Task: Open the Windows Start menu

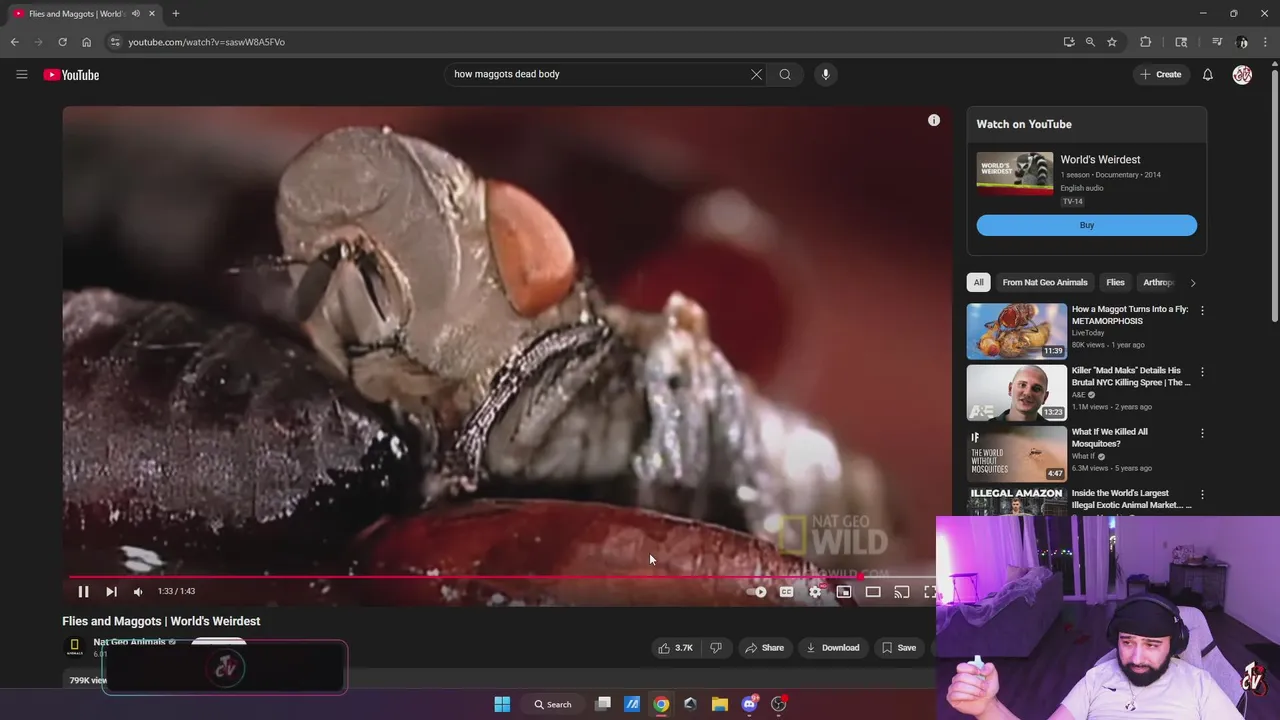Action: (502, 704)
